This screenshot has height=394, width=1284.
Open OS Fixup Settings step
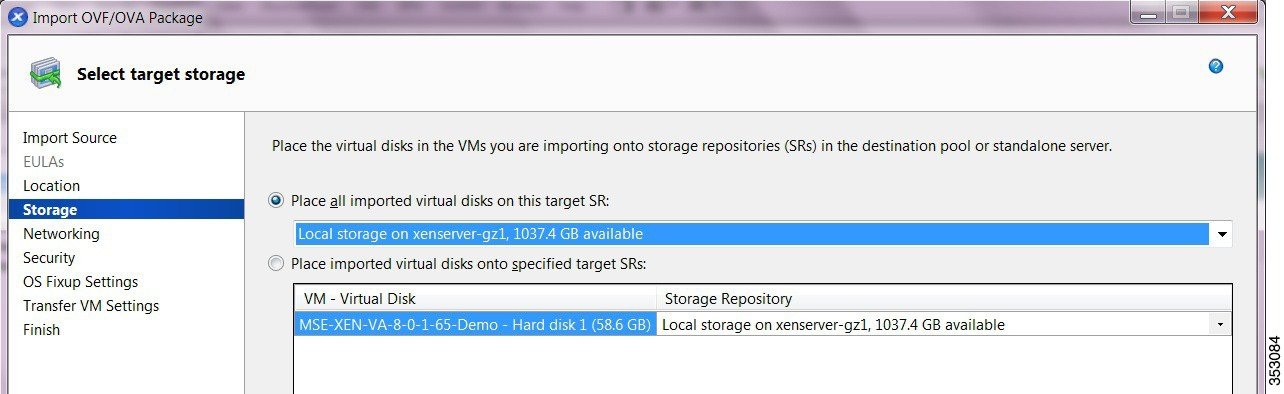(80, 282)
